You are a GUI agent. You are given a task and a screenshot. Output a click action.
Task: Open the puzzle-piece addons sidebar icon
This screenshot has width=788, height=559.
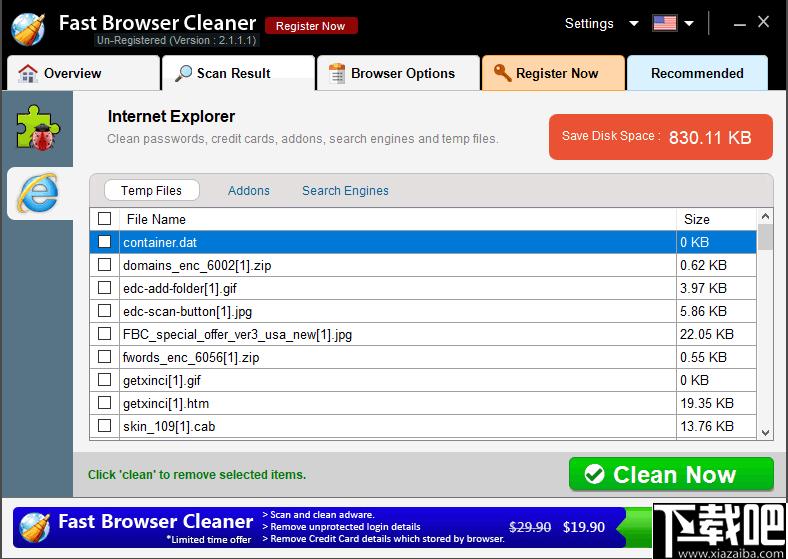point(38,128)
